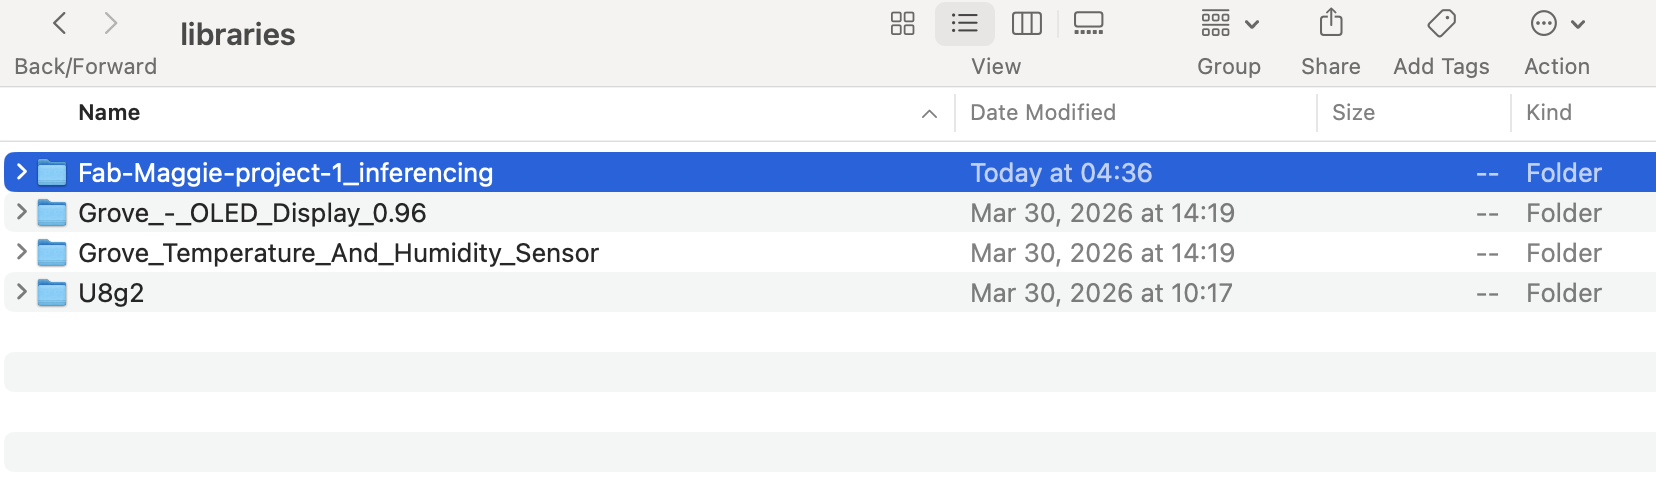Click the Share icon

(x=1331, y=23)
